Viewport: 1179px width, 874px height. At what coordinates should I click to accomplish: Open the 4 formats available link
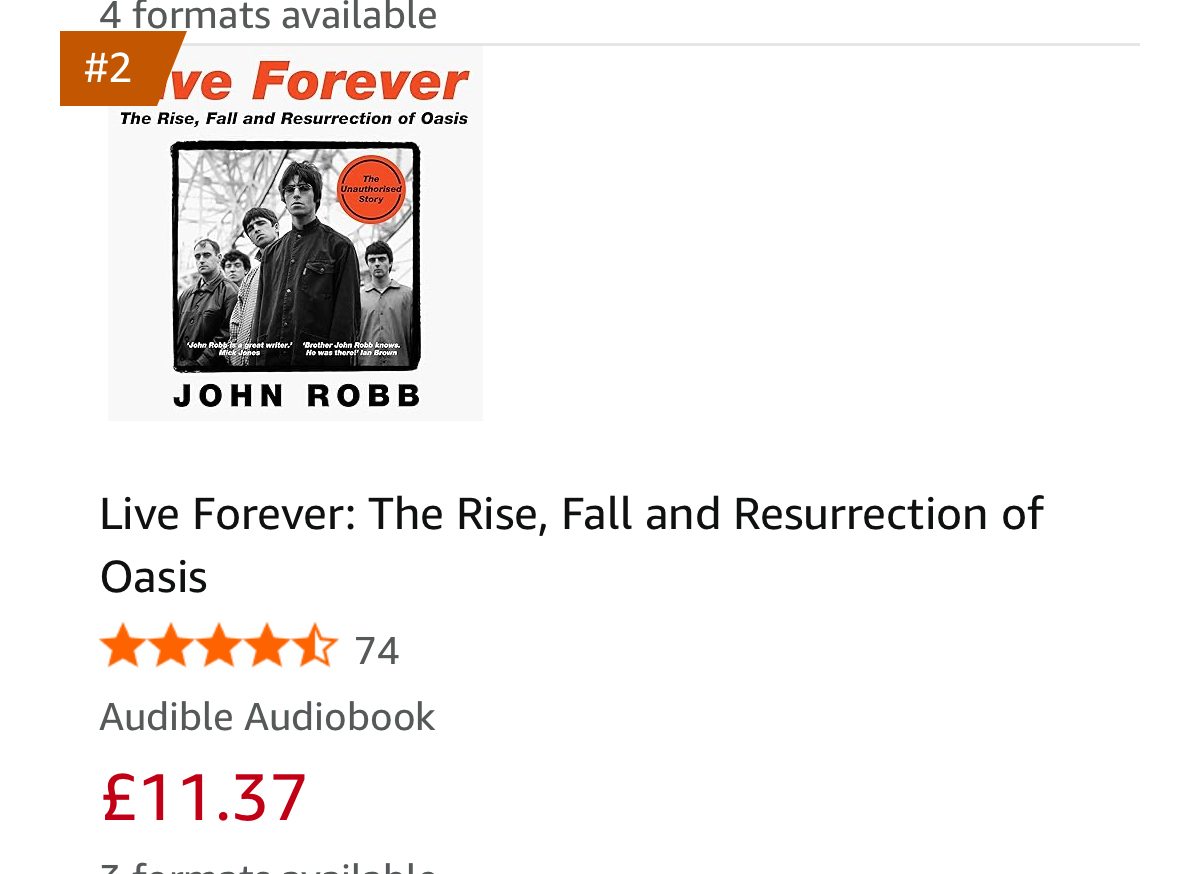[x=268, y=15]
